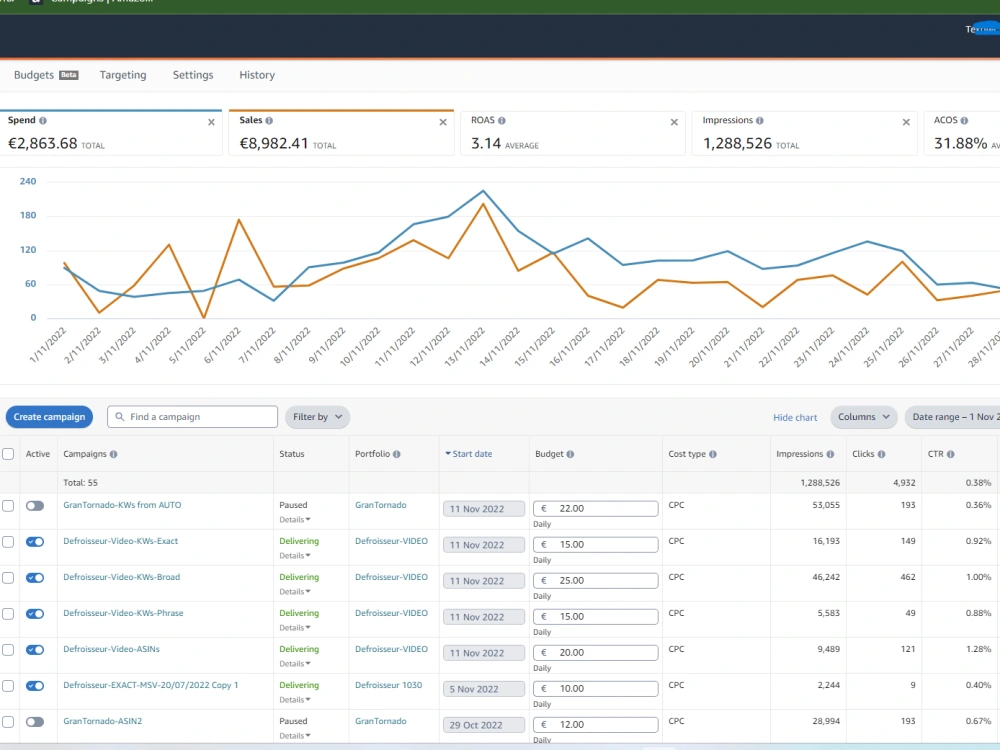The image size is (1000, 750).
Task: Check the Defroisseur-Video-ASINs row checkbox
Action: [x=8, y=650]
